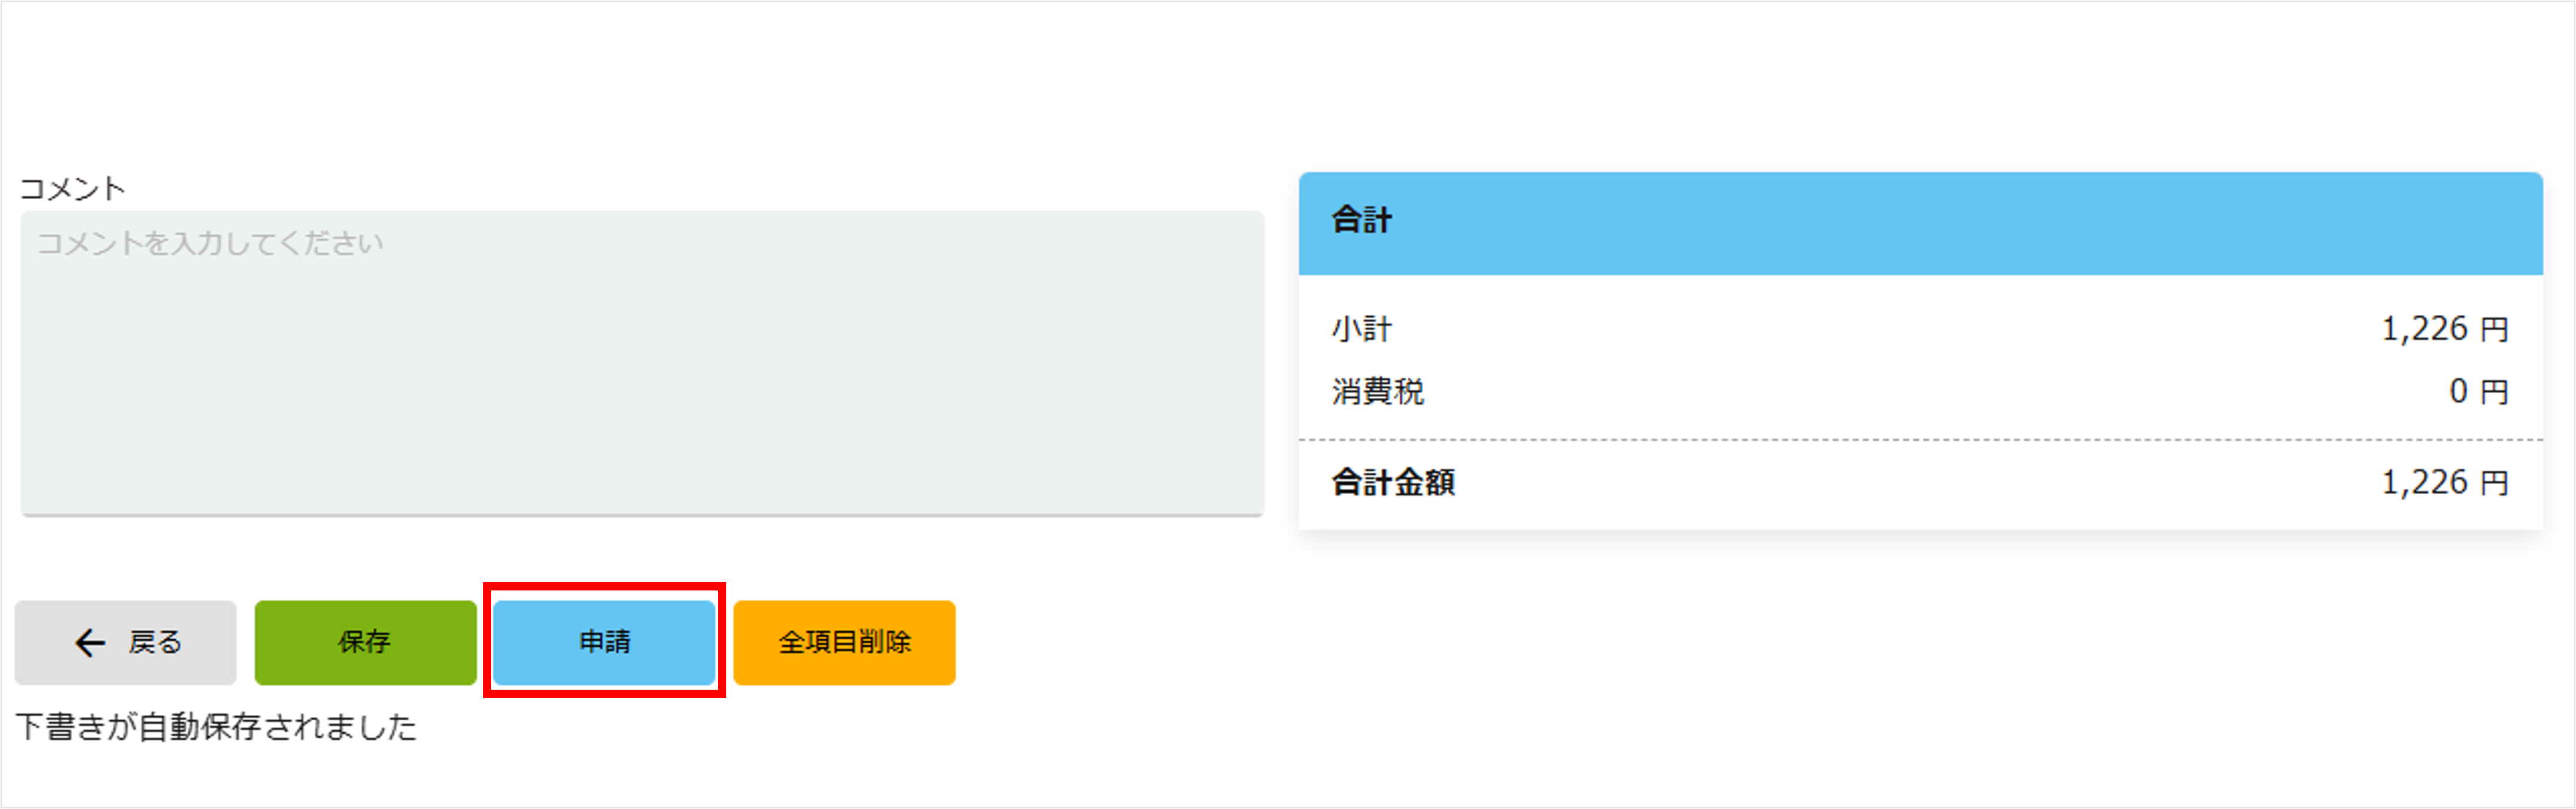The image size is (2576, 809).
Task: Click the 消費税 tax label
Action: coord(1377,391)
